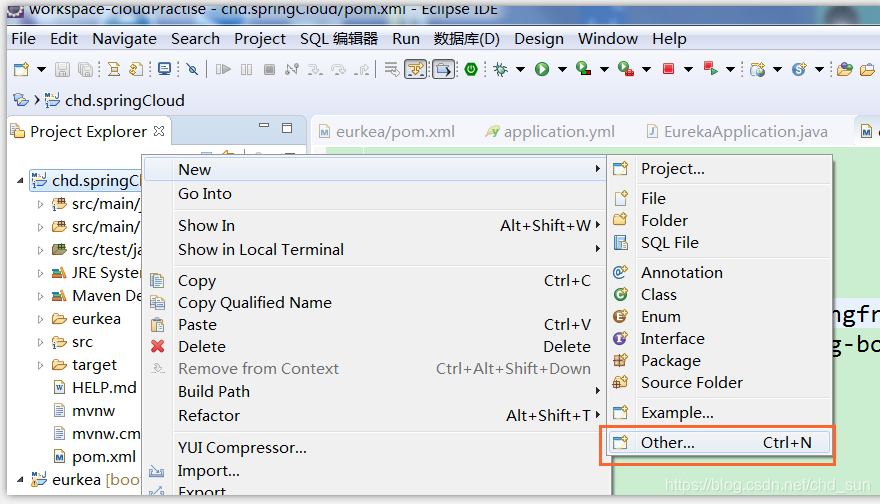Click the Drop to Frame toolbar icon
The image size is (880, 504).
point(392,69)
